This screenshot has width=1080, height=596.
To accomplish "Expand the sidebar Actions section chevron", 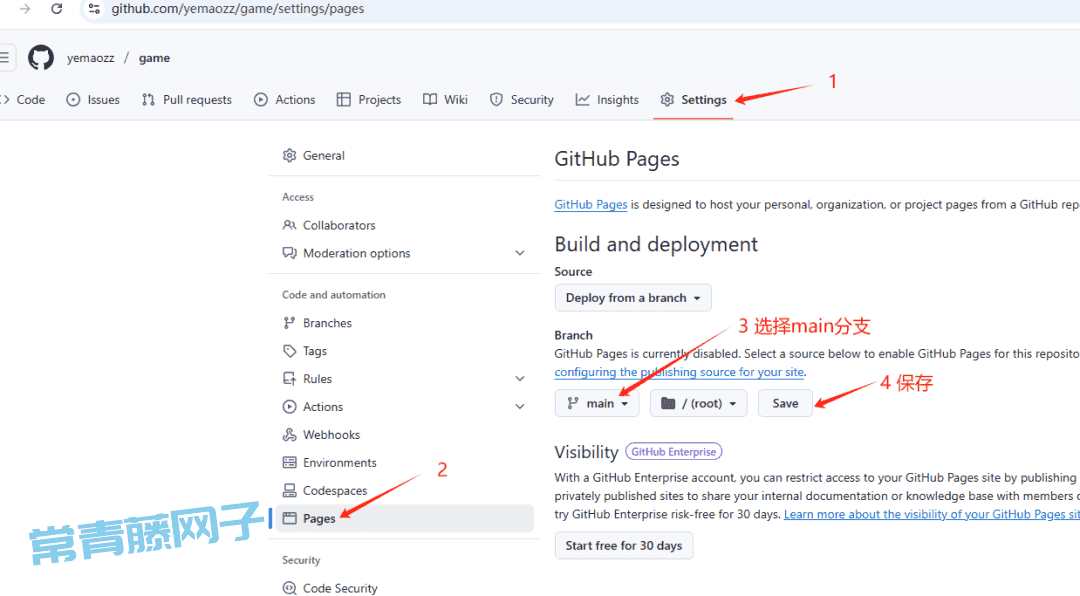I will 520,407.
